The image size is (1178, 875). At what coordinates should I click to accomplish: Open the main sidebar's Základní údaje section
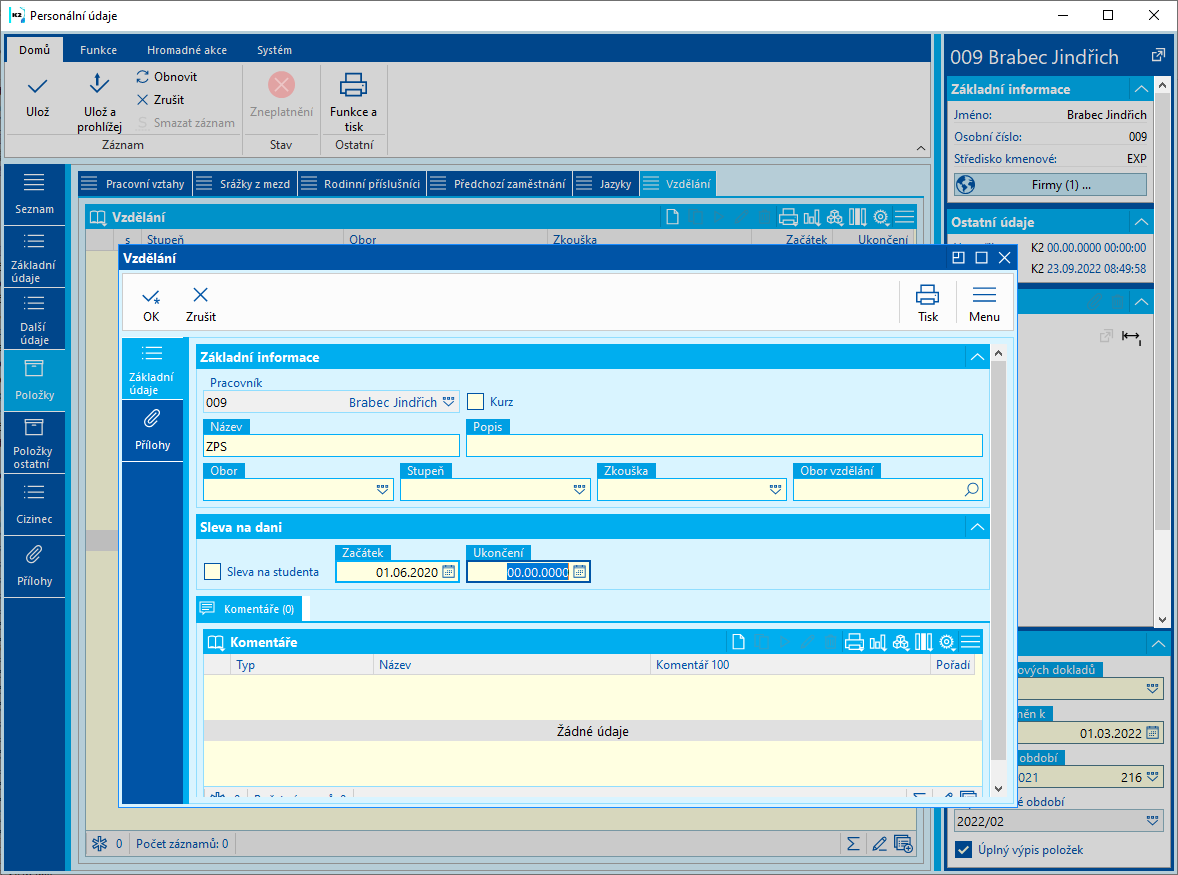[34, 257]
